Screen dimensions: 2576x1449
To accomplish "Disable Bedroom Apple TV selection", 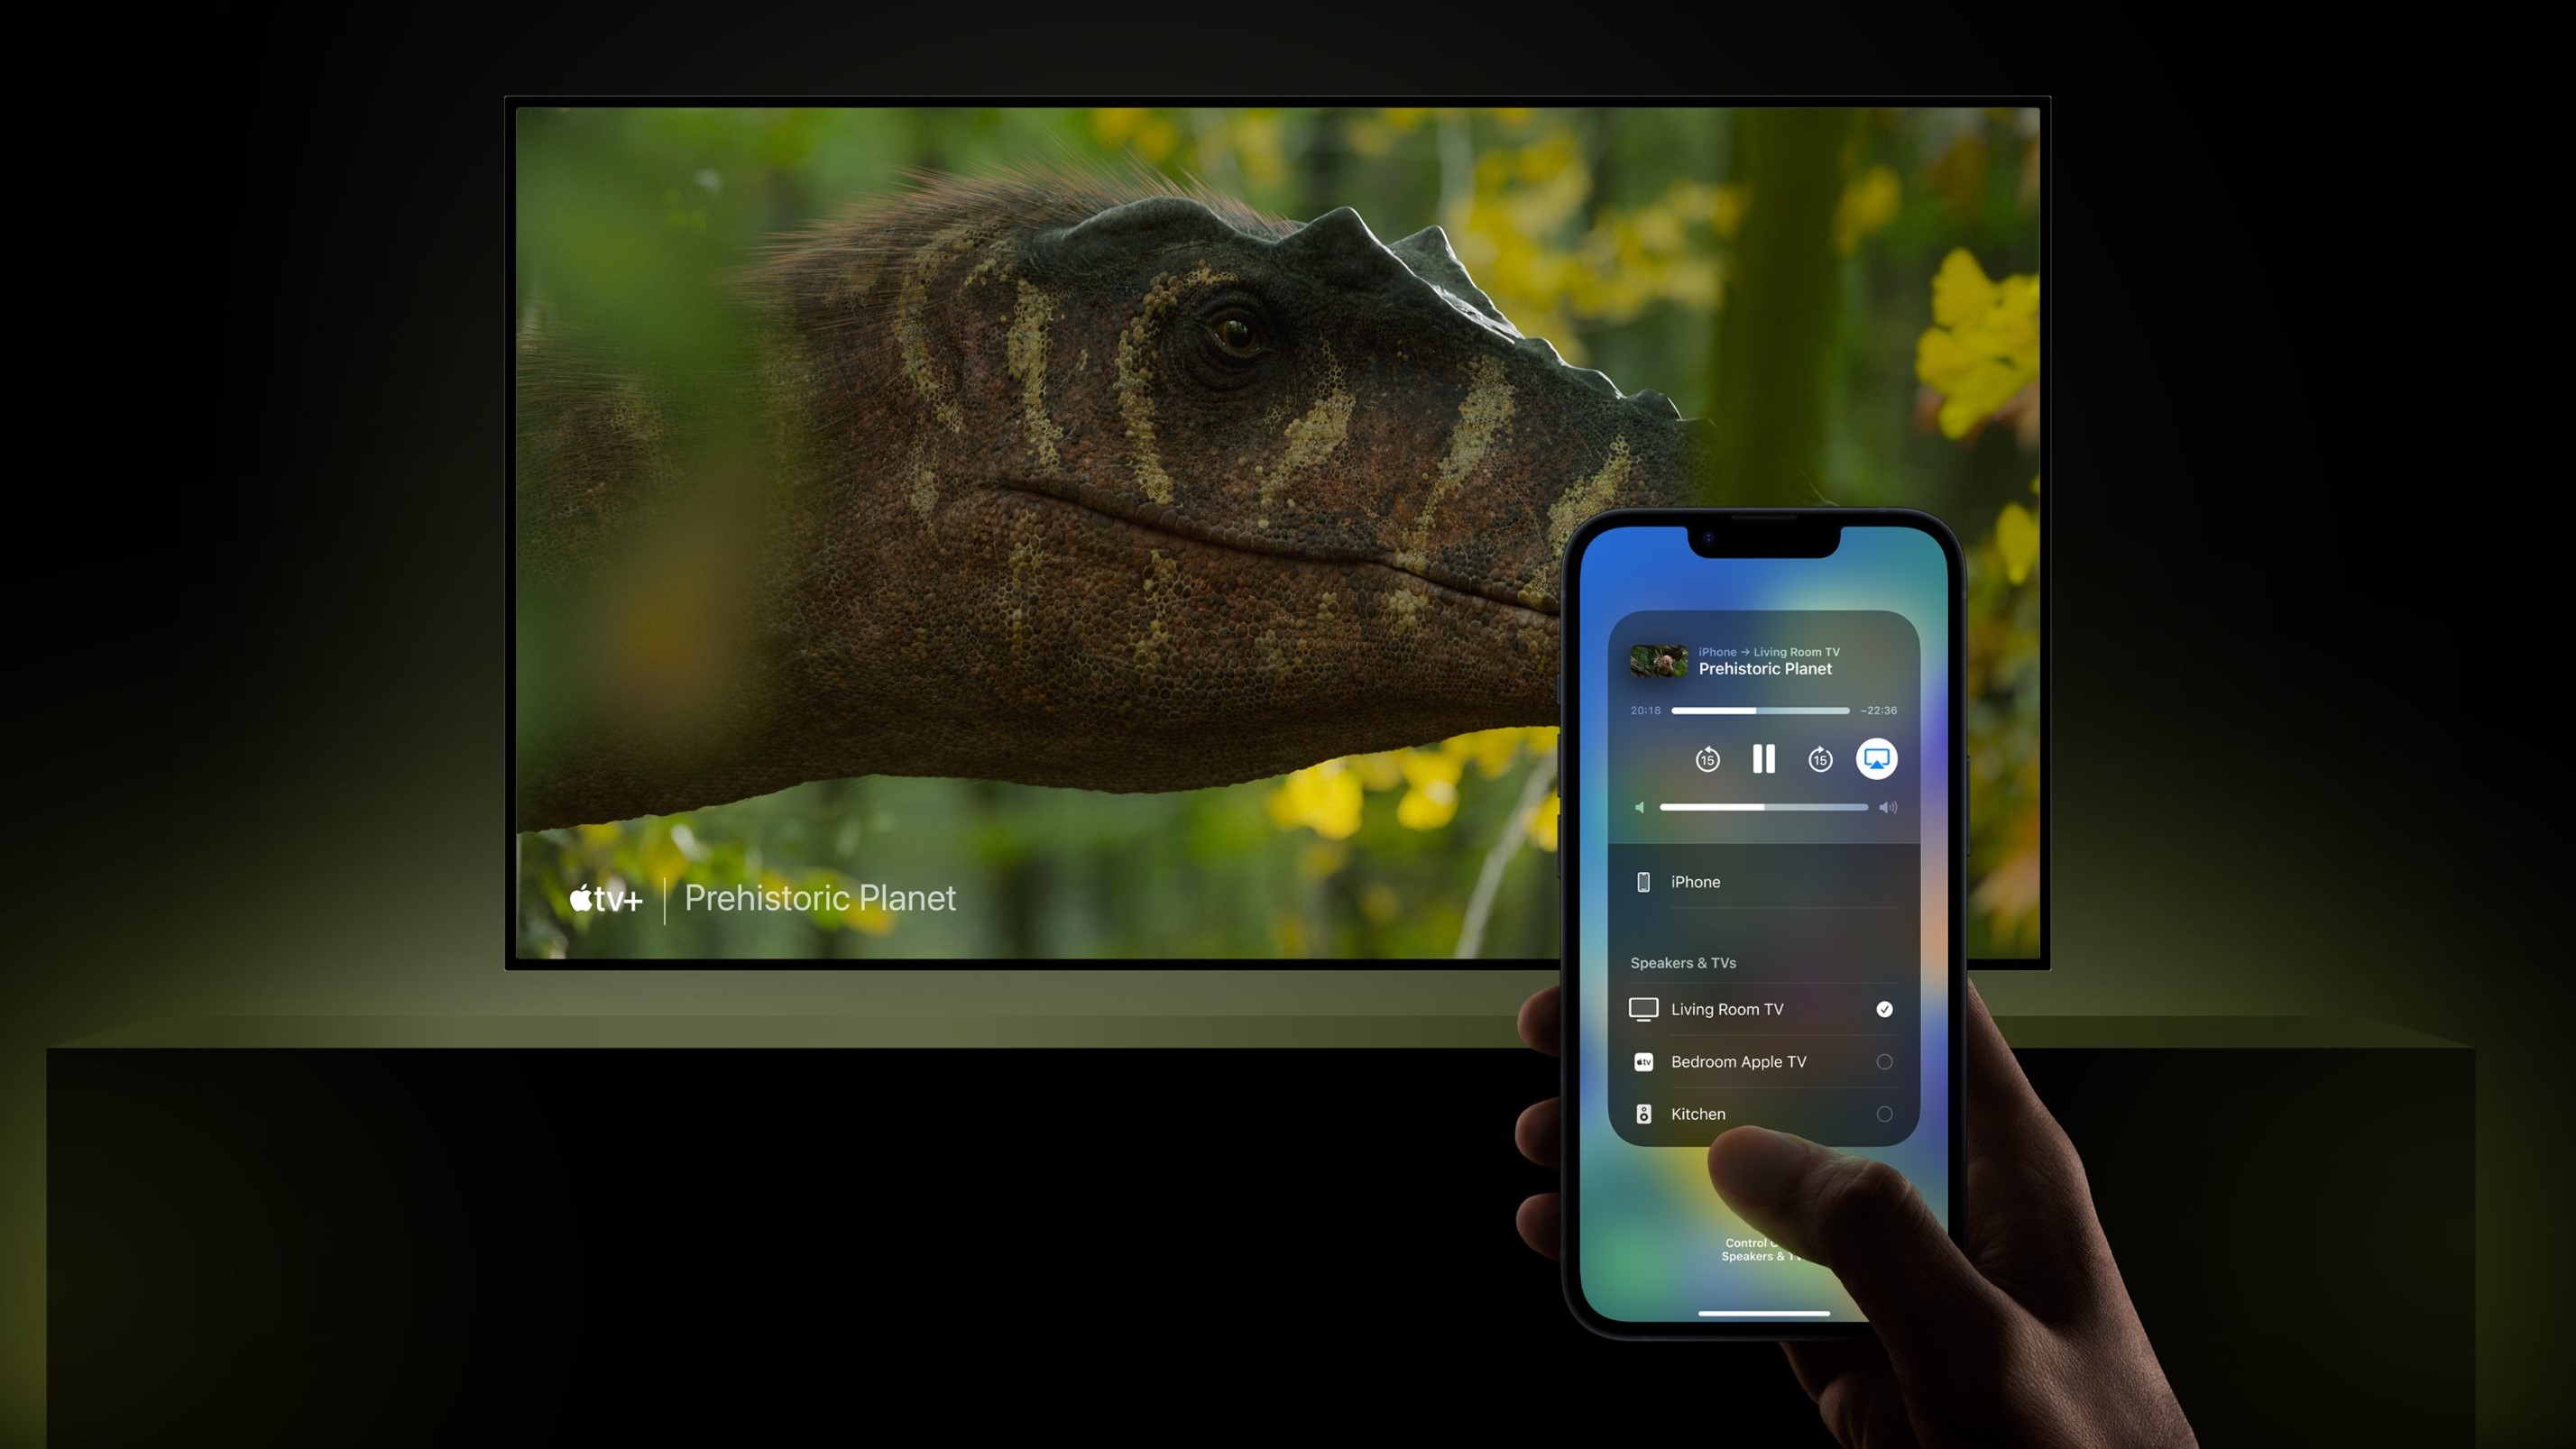I will click(1884, 1059).
